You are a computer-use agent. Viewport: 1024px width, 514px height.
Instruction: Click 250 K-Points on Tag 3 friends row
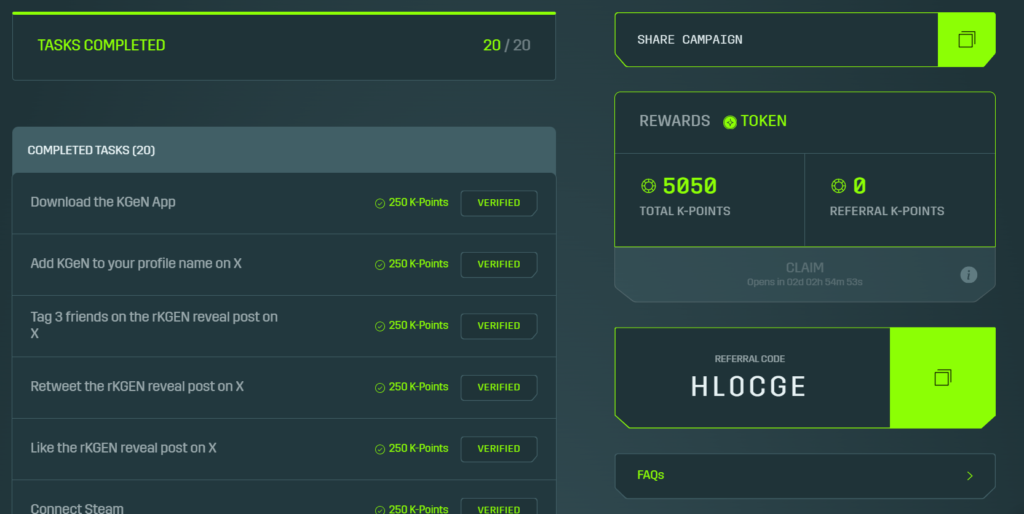pos(419,325)
